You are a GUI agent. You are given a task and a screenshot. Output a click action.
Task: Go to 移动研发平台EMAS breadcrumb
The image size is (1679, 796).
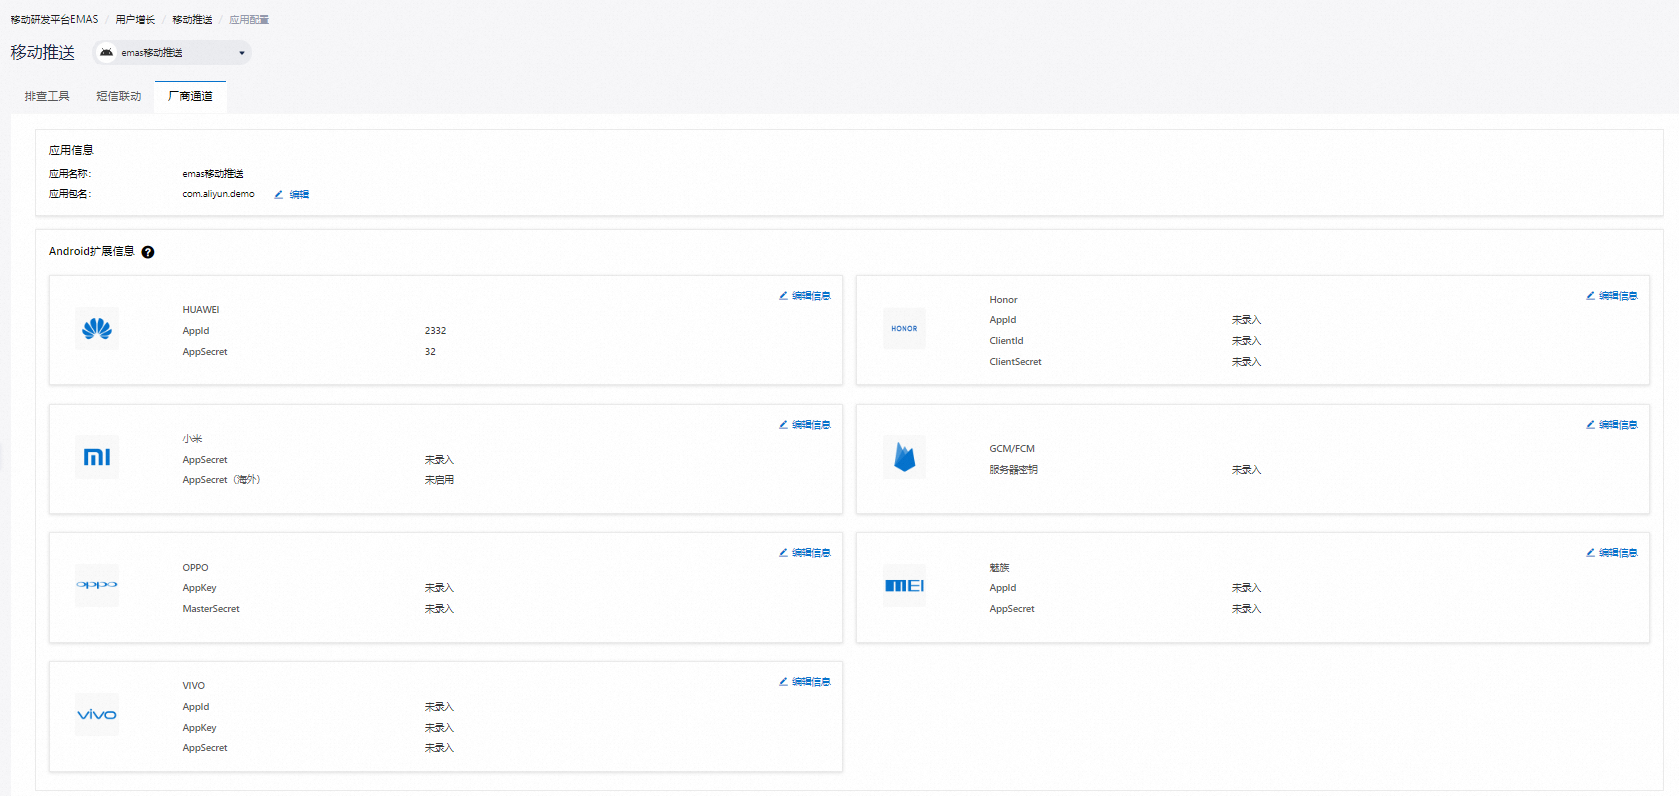(x=55, y=20)
